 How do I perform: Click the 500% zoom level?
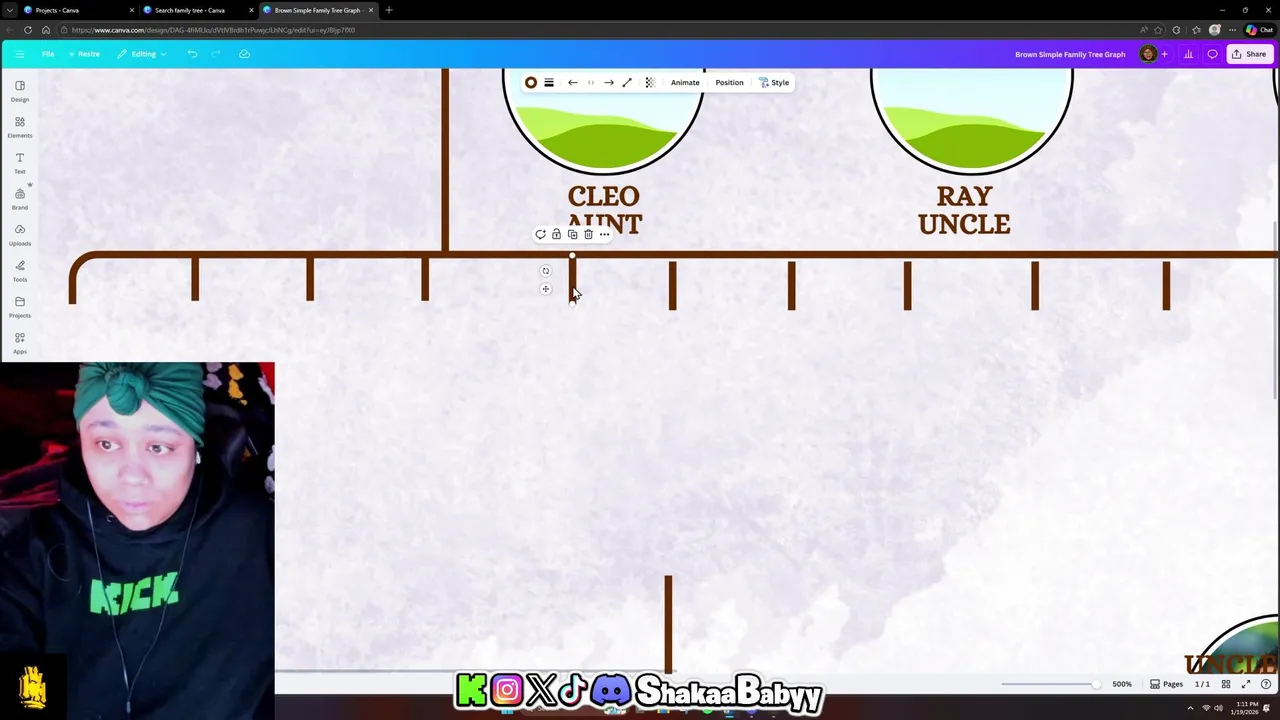click(1122, 684)
